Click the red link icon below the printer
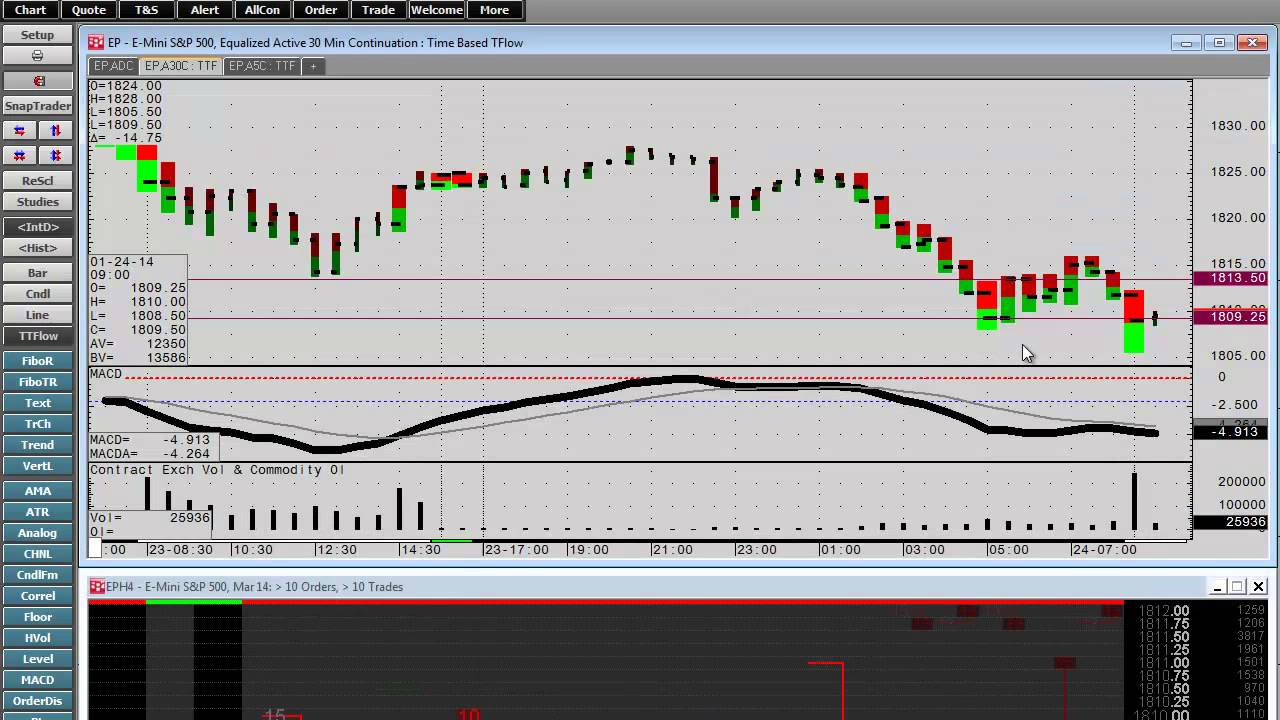This screenshot has width=1280, height=720. (x=38, y=81)
